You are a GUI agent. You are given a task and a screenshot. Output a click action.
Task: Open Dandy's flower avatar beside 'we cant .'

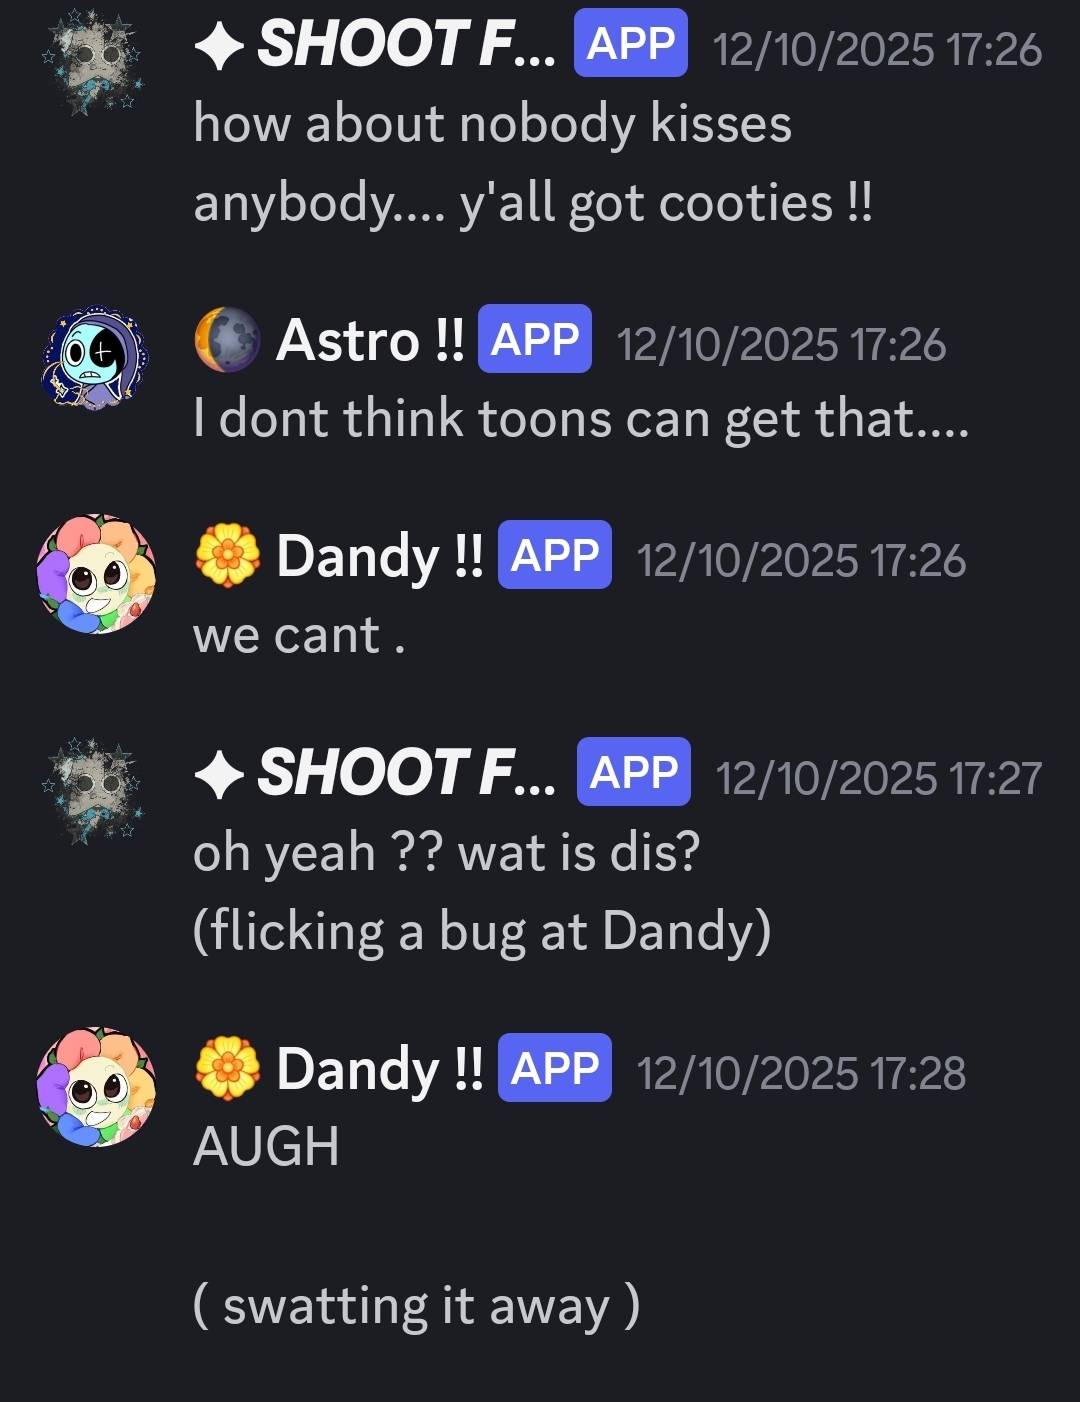pos(95,575)
